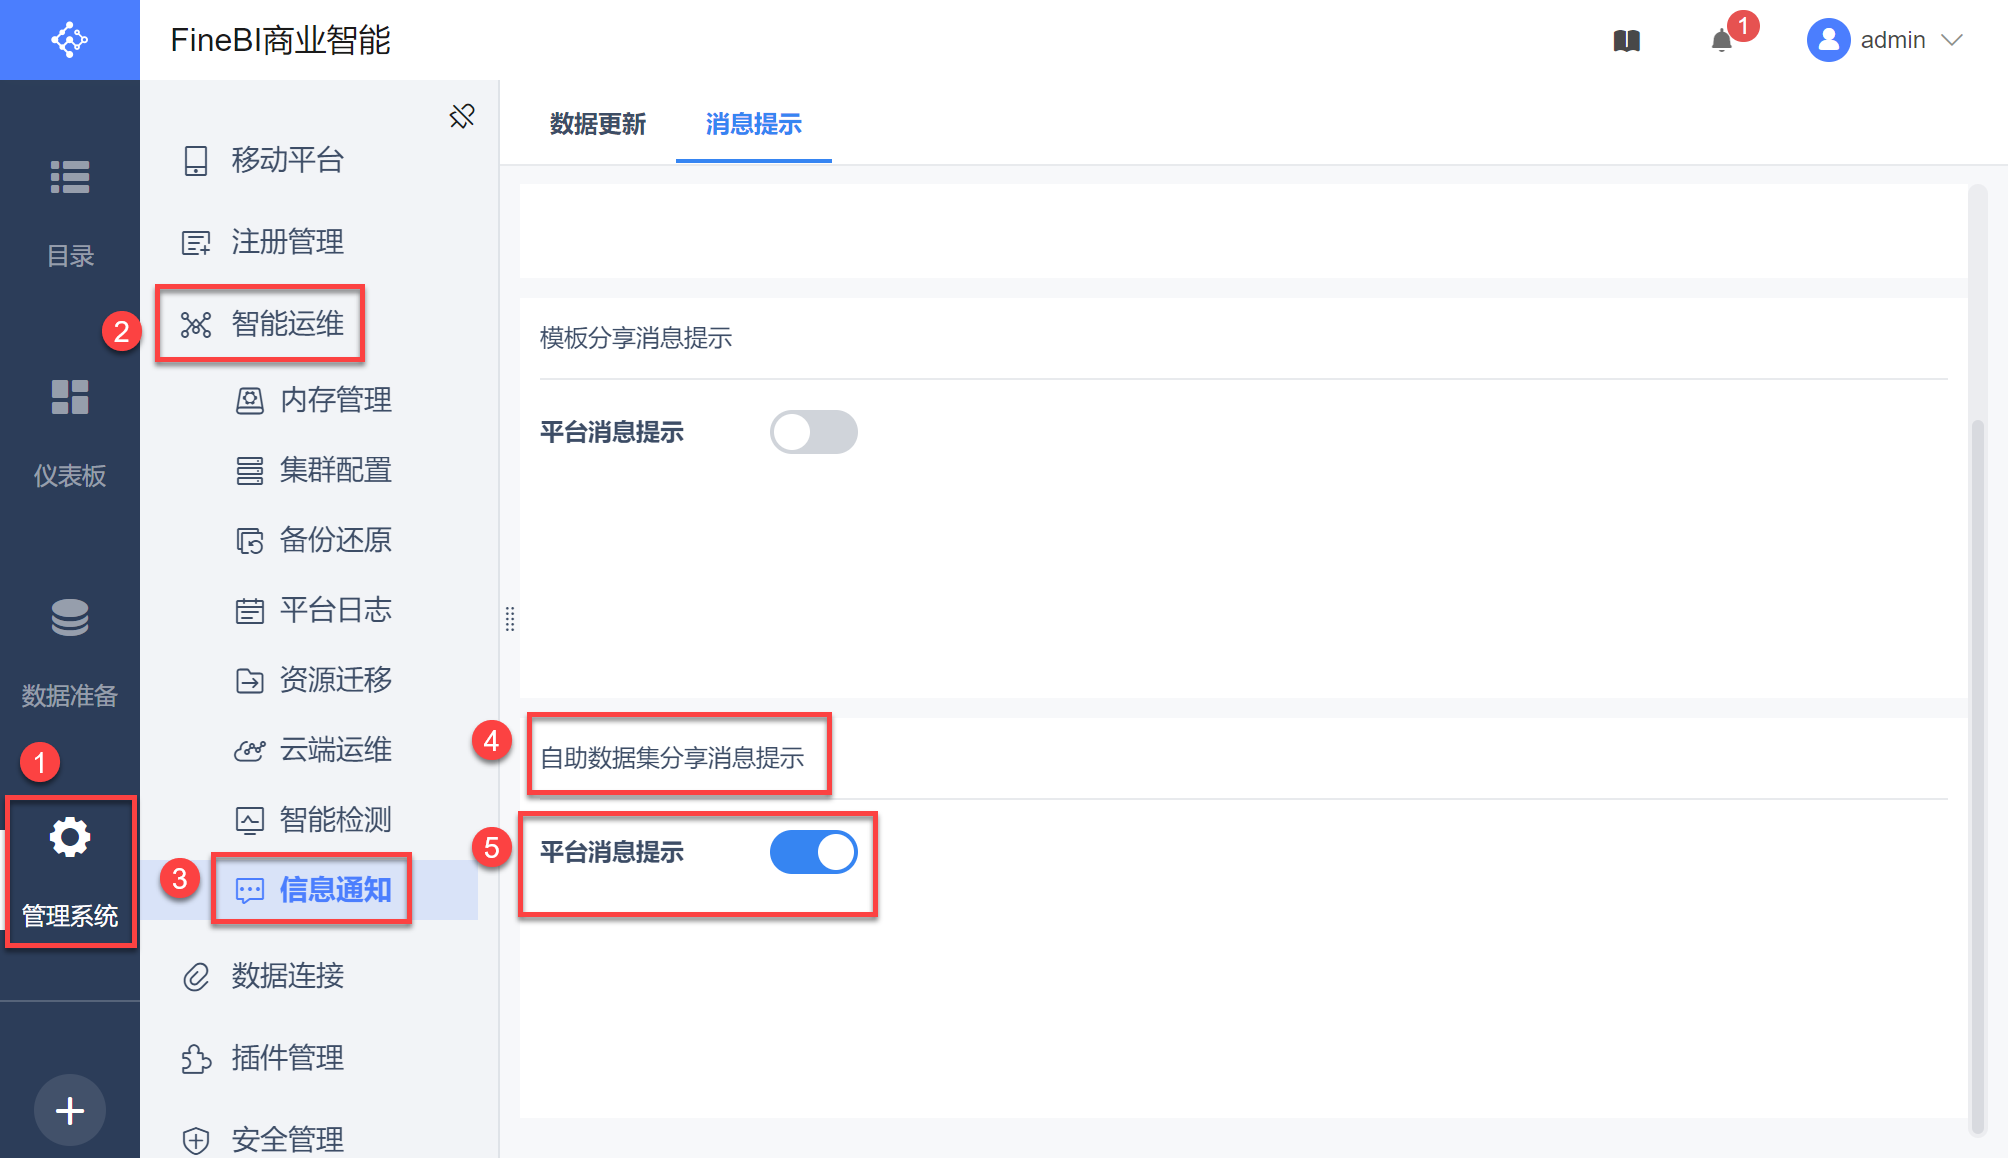
Task: Click the FineBI logo icon
Action: tap(69, 40)
